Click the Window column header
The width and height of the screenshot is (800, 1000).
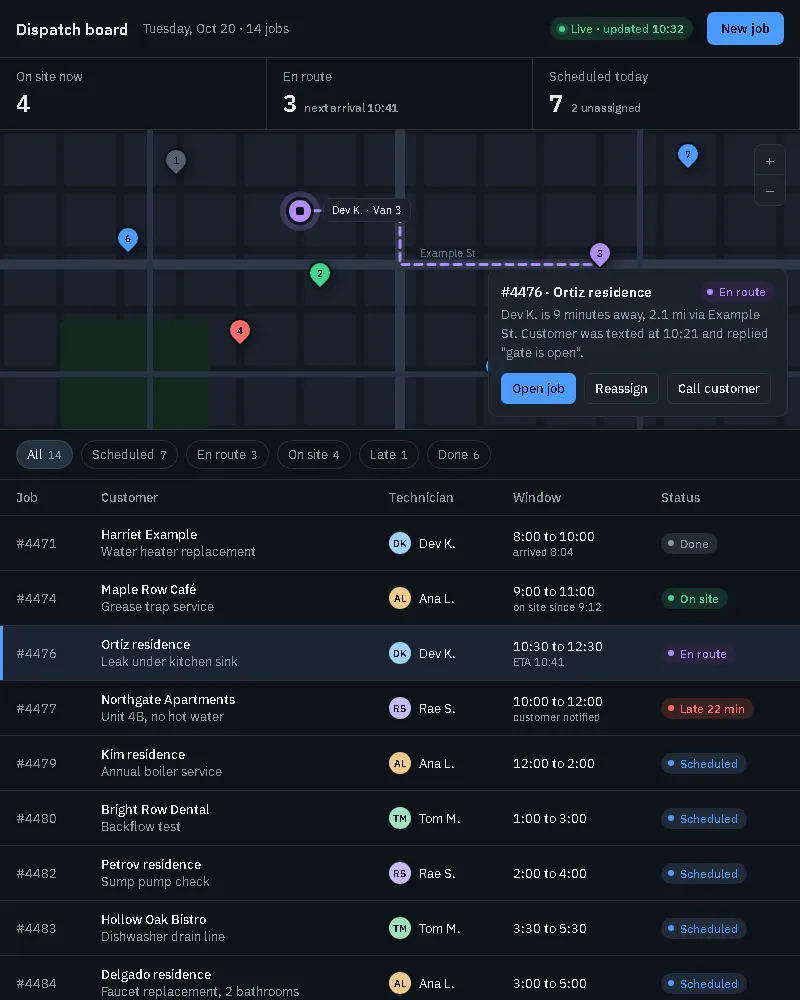(537, 497)
